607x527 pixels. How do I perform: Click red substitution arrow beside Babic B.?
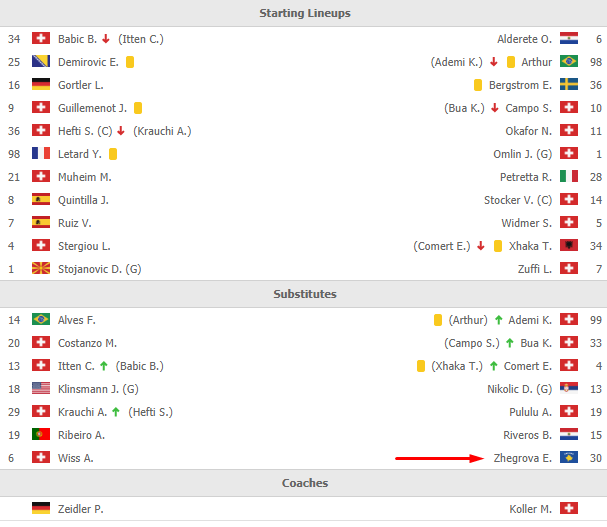coord(106,39)
